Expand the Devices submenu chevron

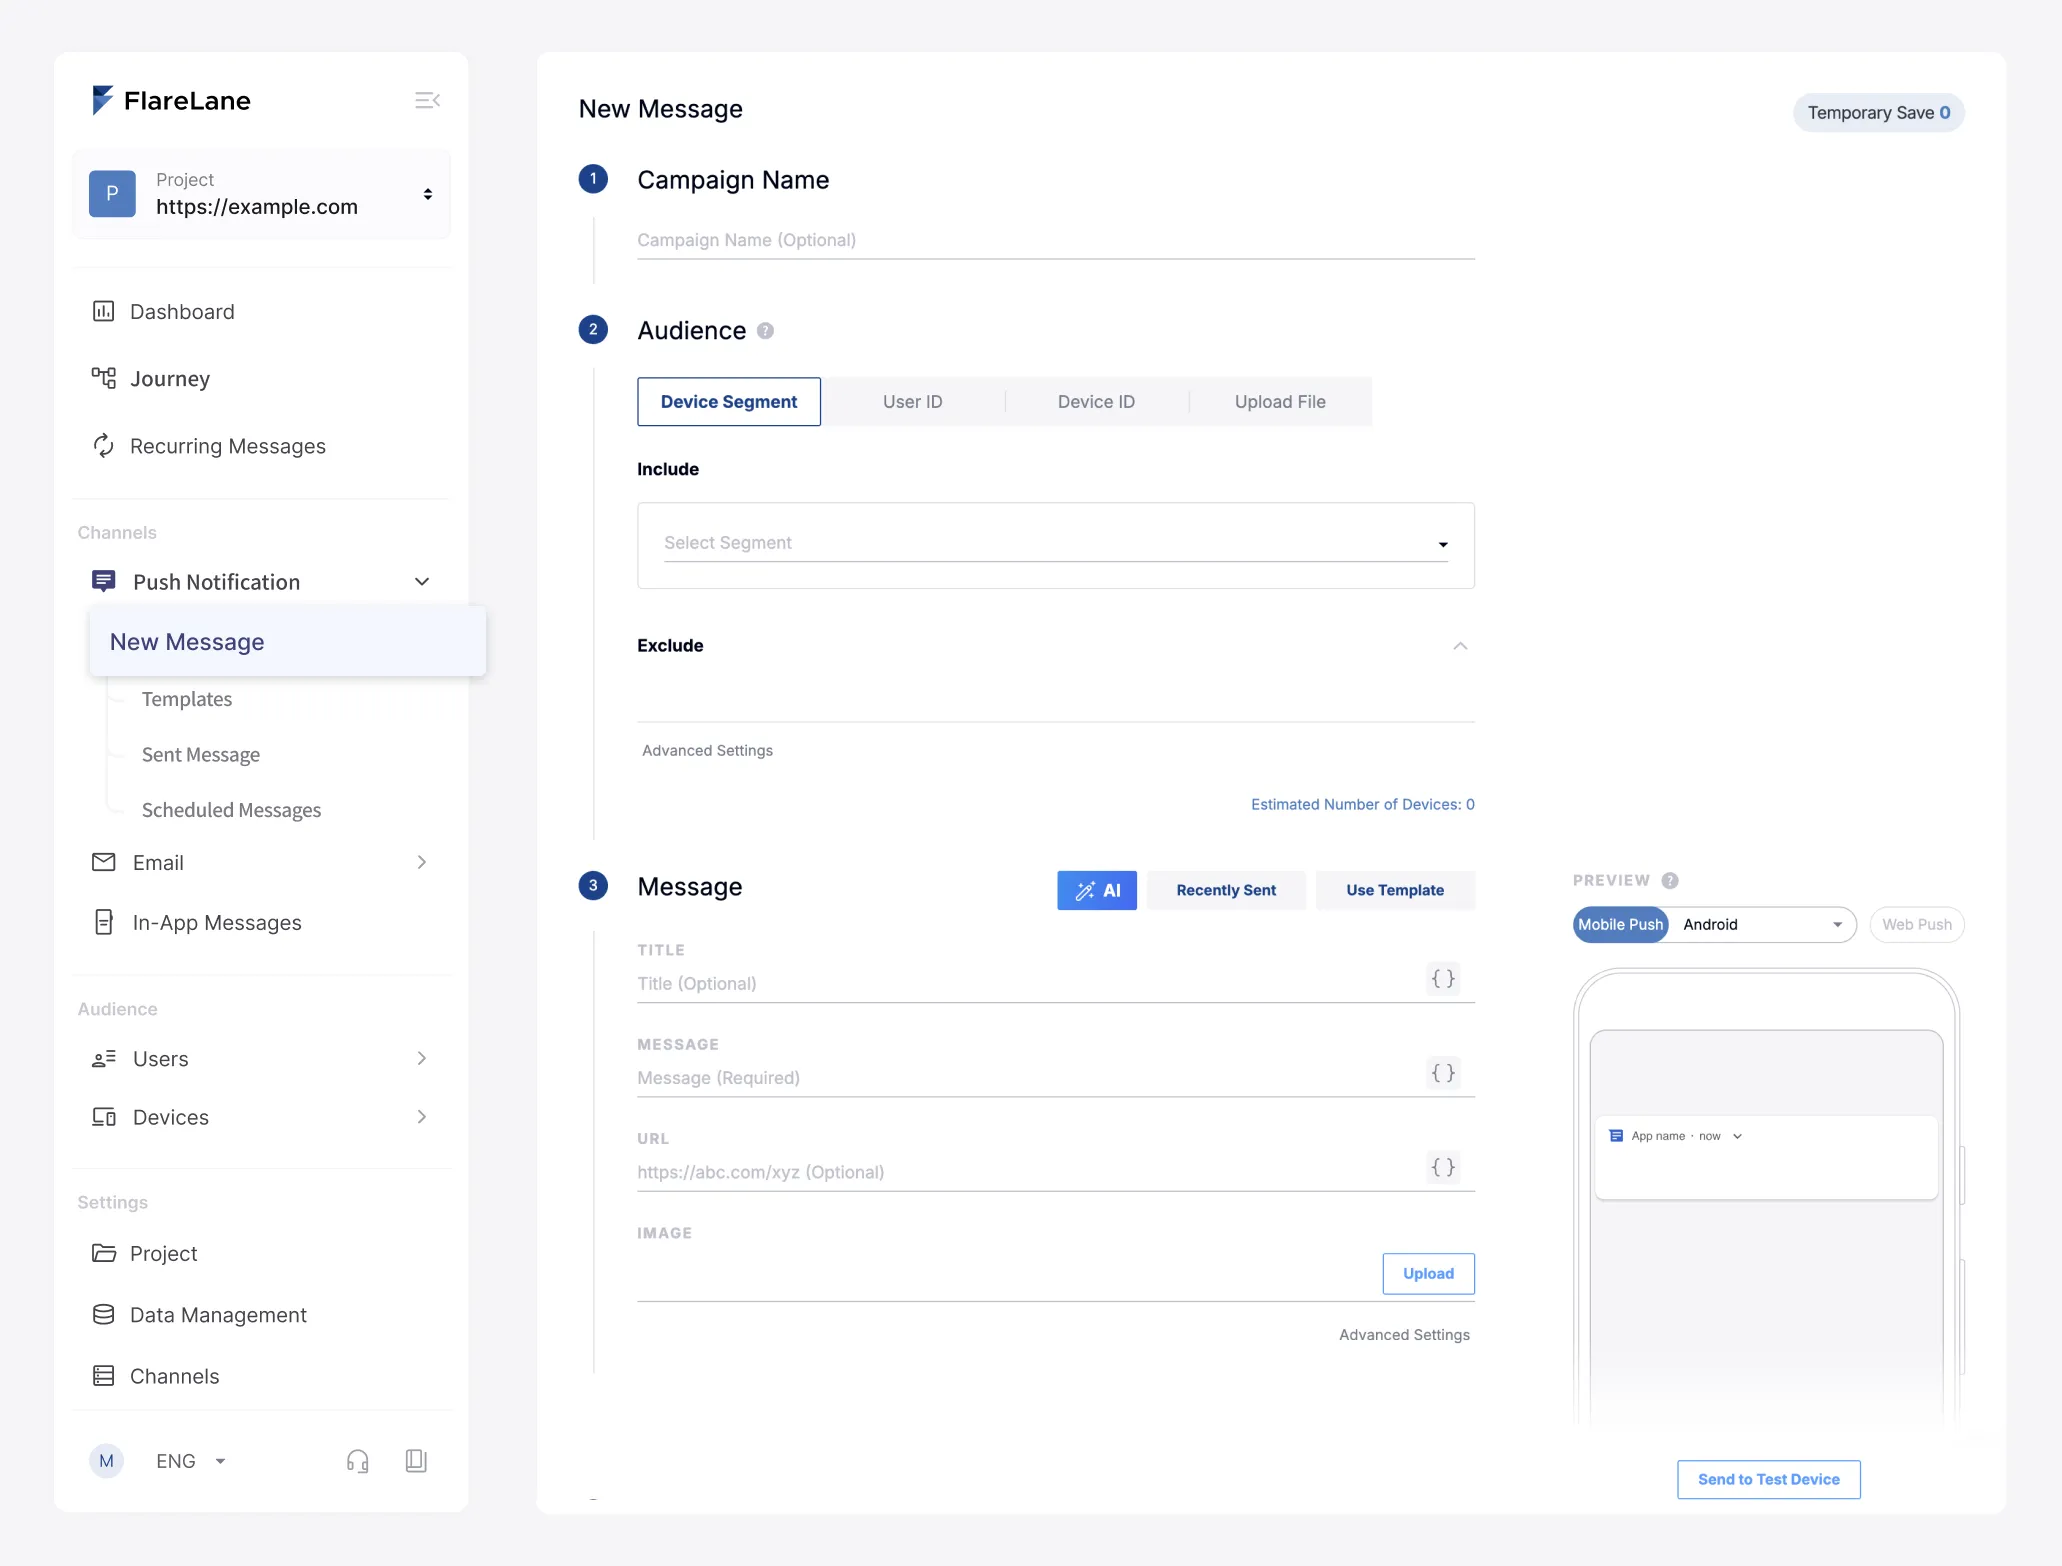(x=422, y=1117)
